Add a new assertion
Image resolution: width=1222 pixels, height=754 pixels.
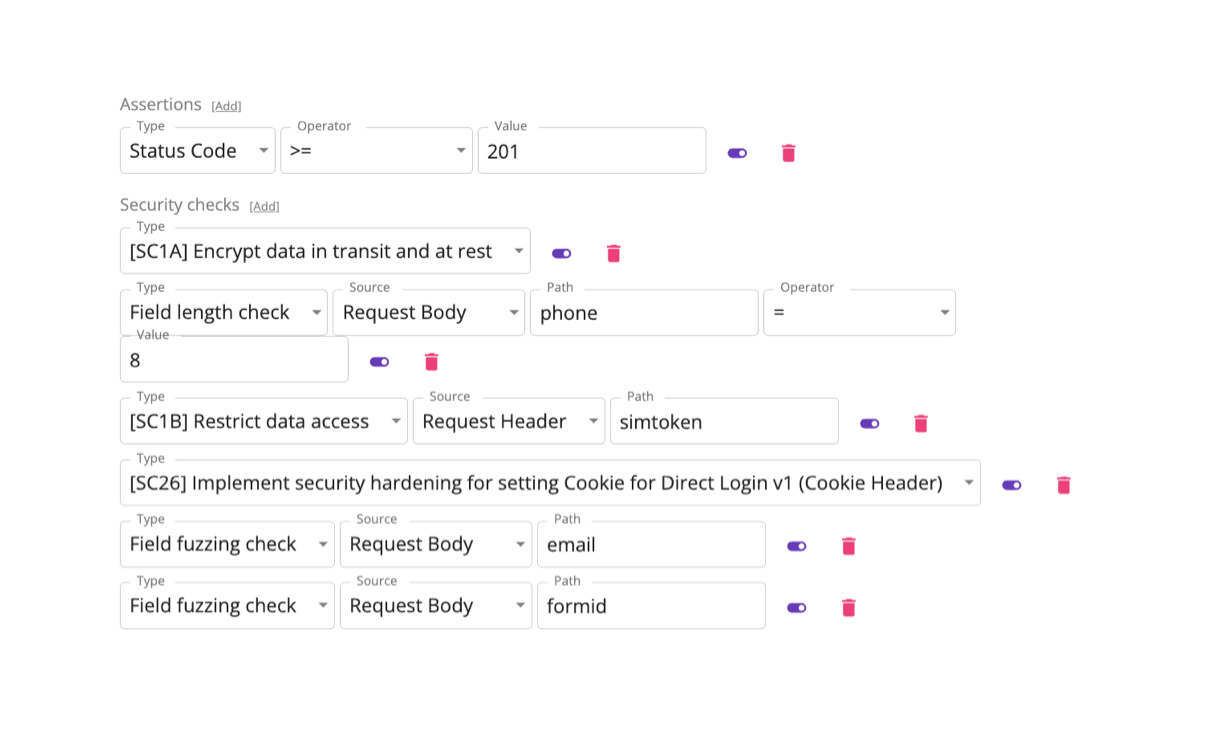coord(226,106)
